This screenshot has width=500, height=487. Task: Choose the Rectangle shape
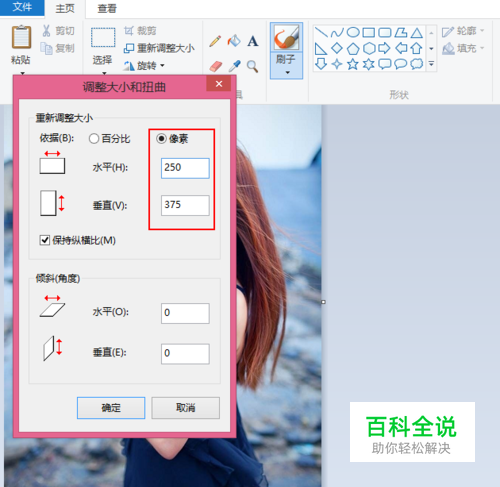(x=369, y=32)
